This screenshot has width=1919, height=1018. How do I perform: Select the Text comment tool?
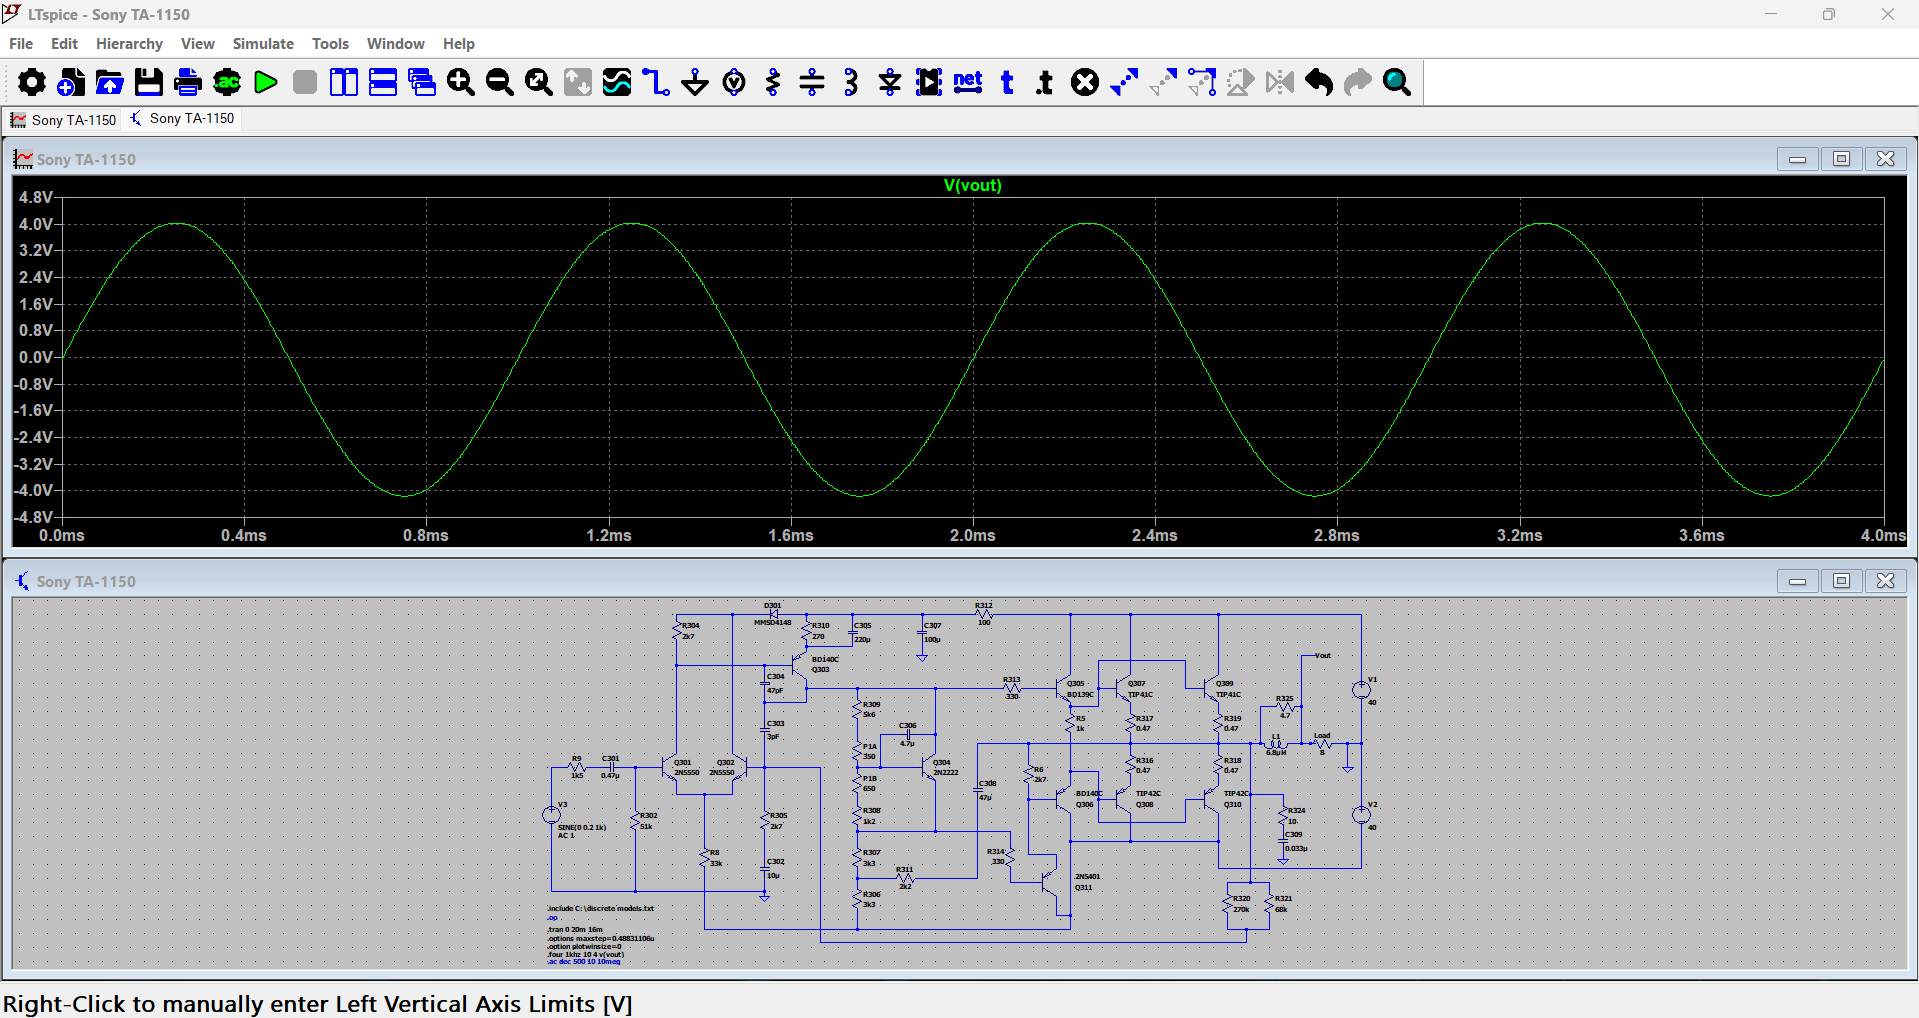point(1007,82)
